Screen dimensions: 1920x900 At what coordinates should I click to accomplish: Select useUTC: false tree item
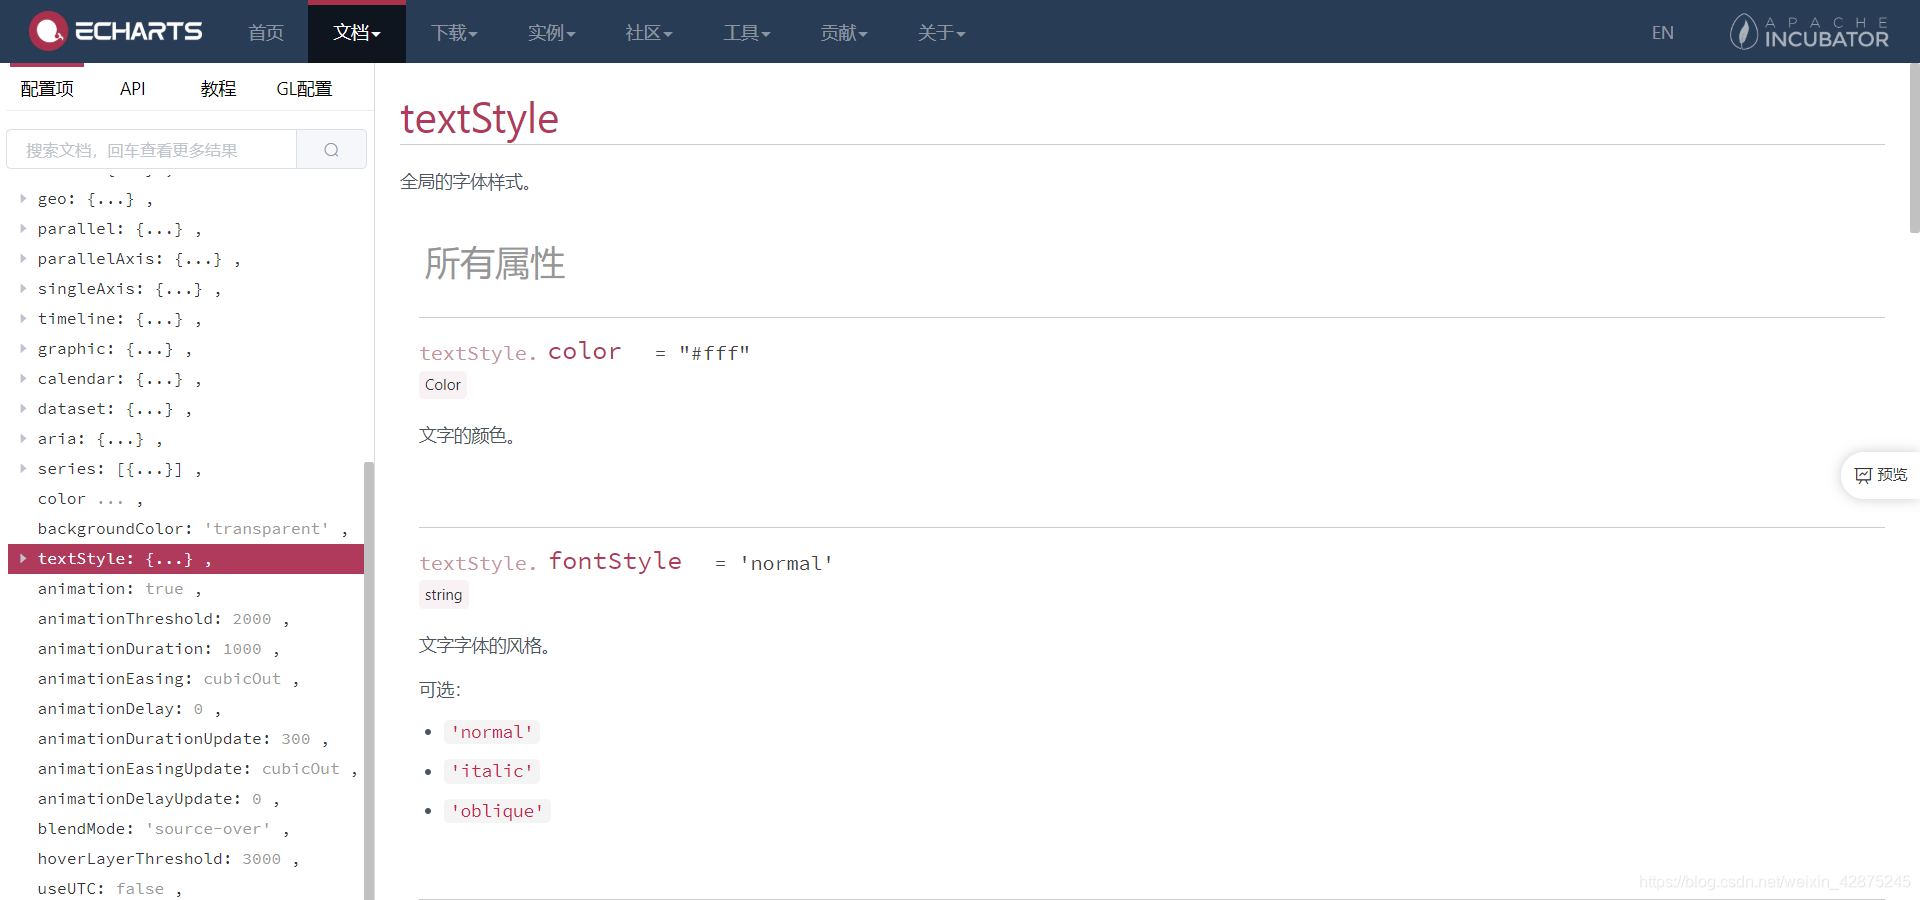click(x=110, y=889)
